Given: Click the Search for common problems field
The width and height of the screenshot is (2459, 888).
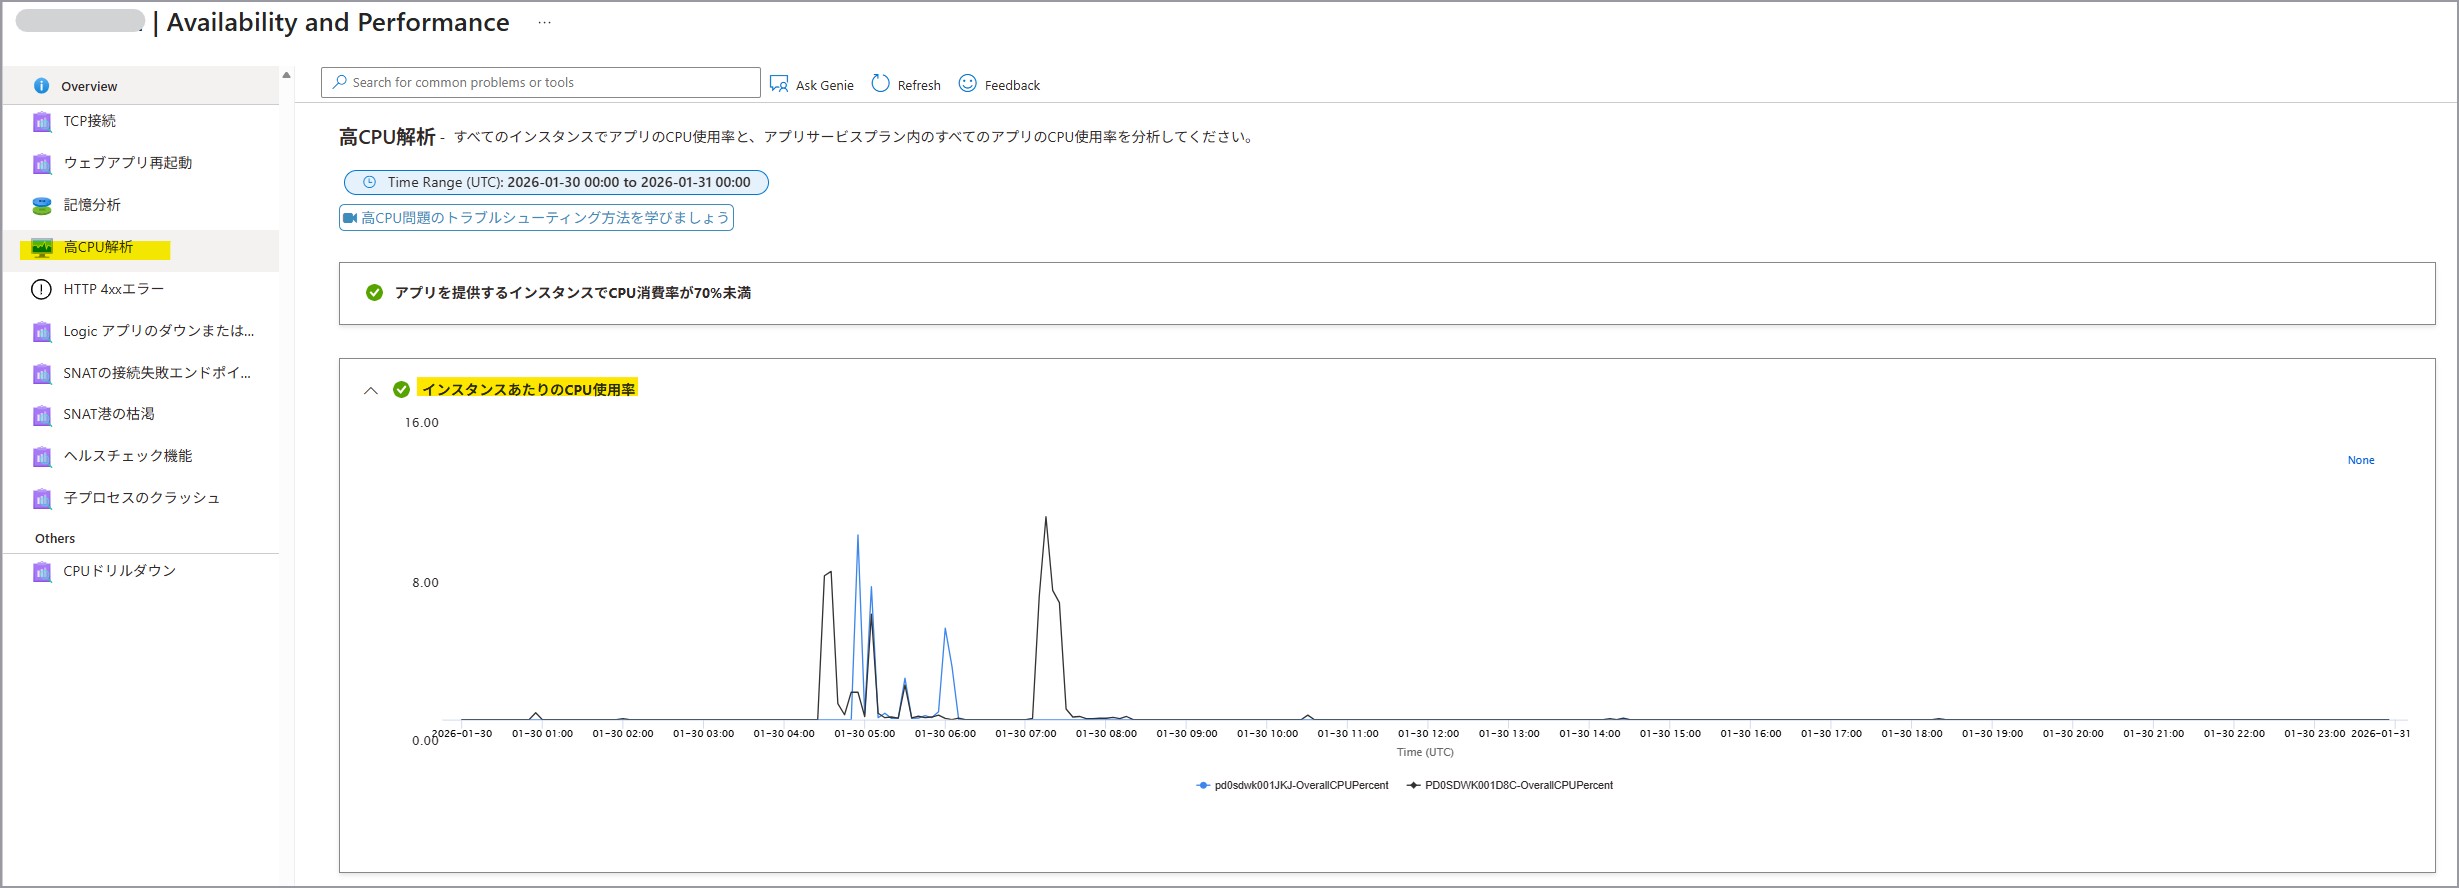Looking at the screenshot, I should [540, 83].
